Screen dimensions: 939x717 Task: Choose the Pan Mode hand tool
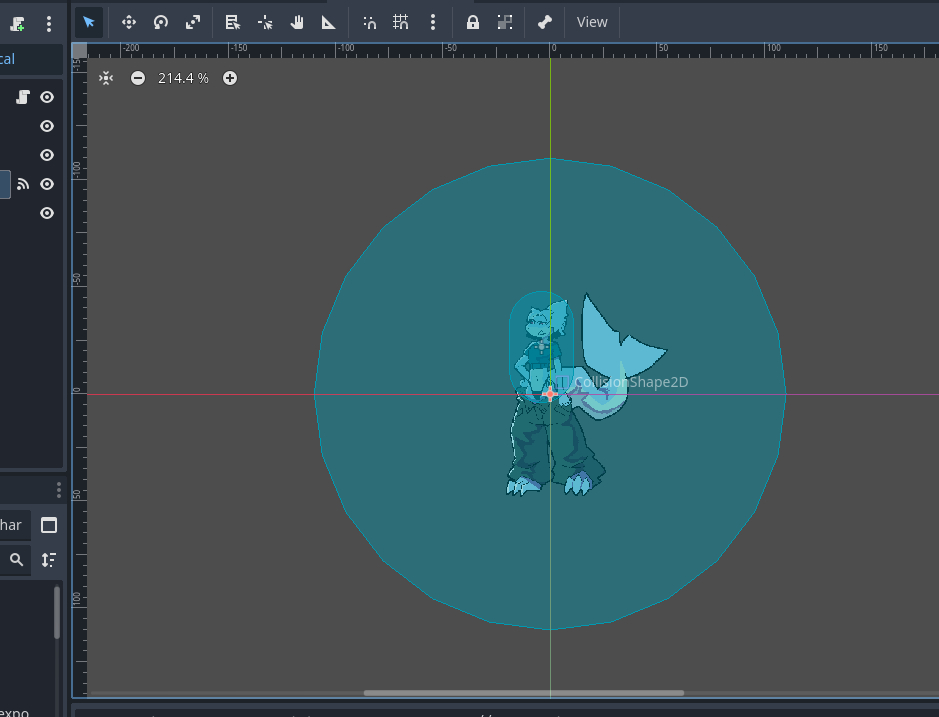pos(297,22)
